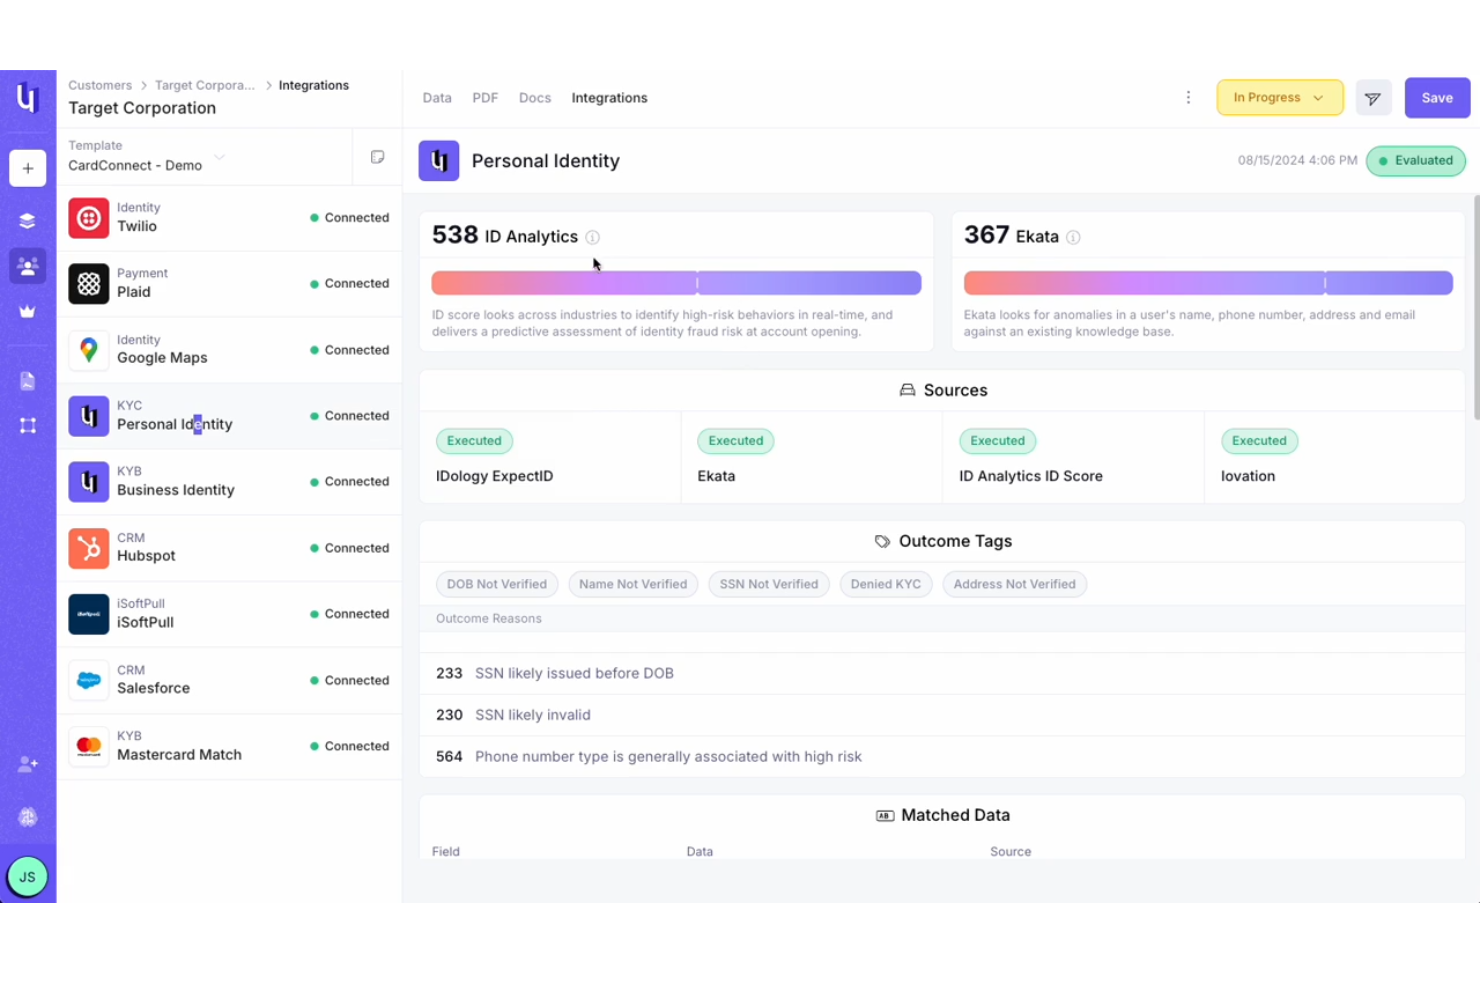Go to Customers breadcrumb
The width and height of the screenshot is (1480, 987).
[x=100, y=86]
